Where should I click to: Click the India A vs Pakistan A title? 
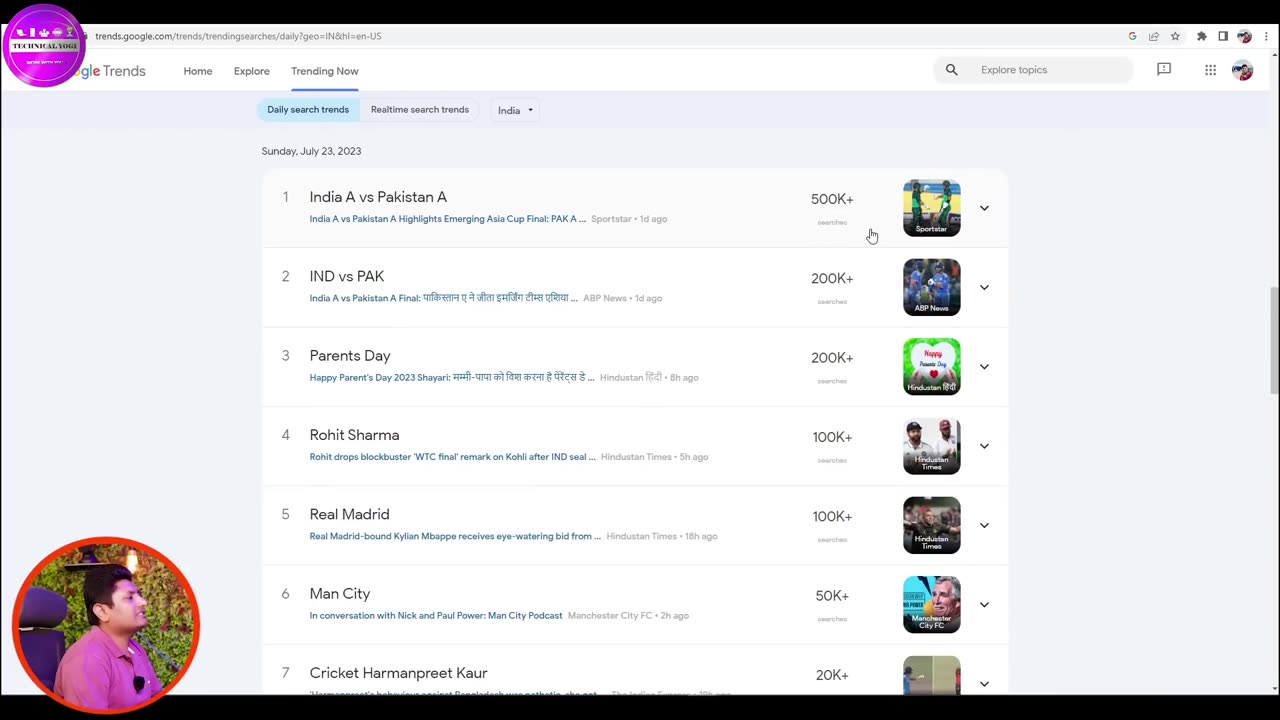pyautogui.click(x=378, y=197)
